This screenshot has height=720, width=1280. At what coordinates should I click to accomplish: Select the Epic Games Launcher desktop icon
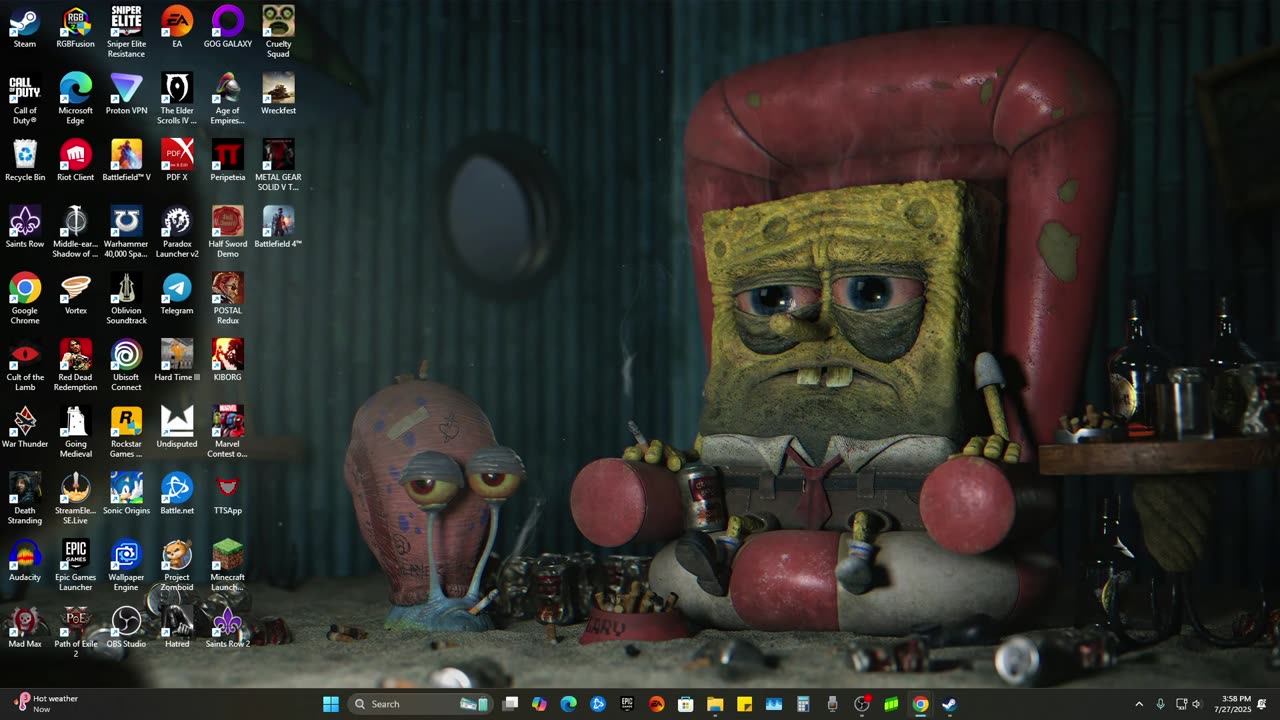click(x=76, y=565)
